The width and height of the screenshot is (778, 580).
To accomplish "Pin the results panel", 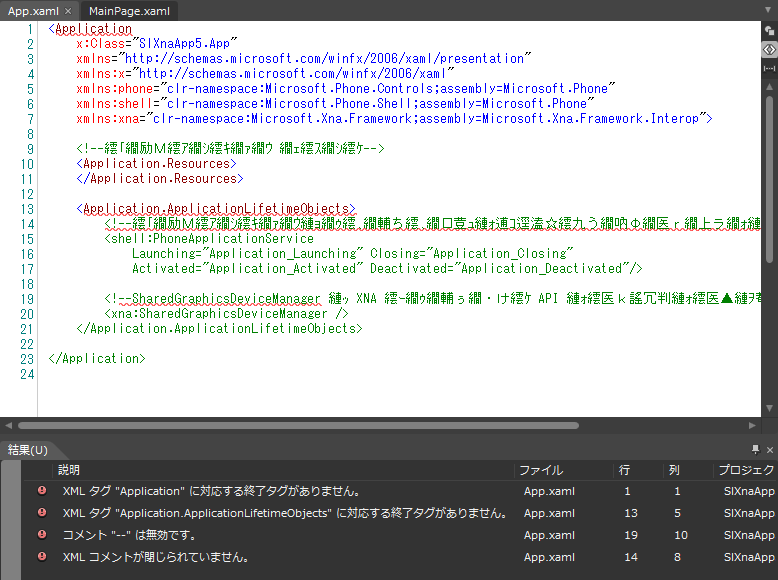I will pos(756,450).
